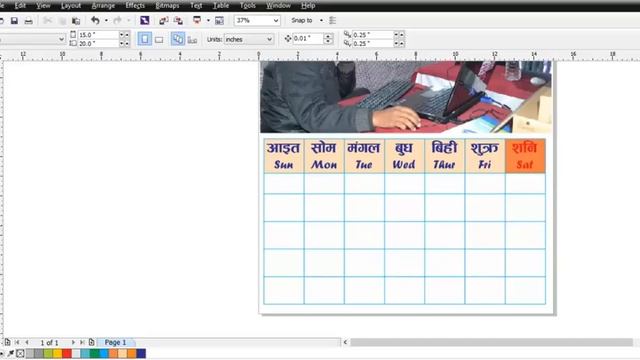640x360 pixels.
Task: Click the Undo arrow icon
Action: click(95, 20)
